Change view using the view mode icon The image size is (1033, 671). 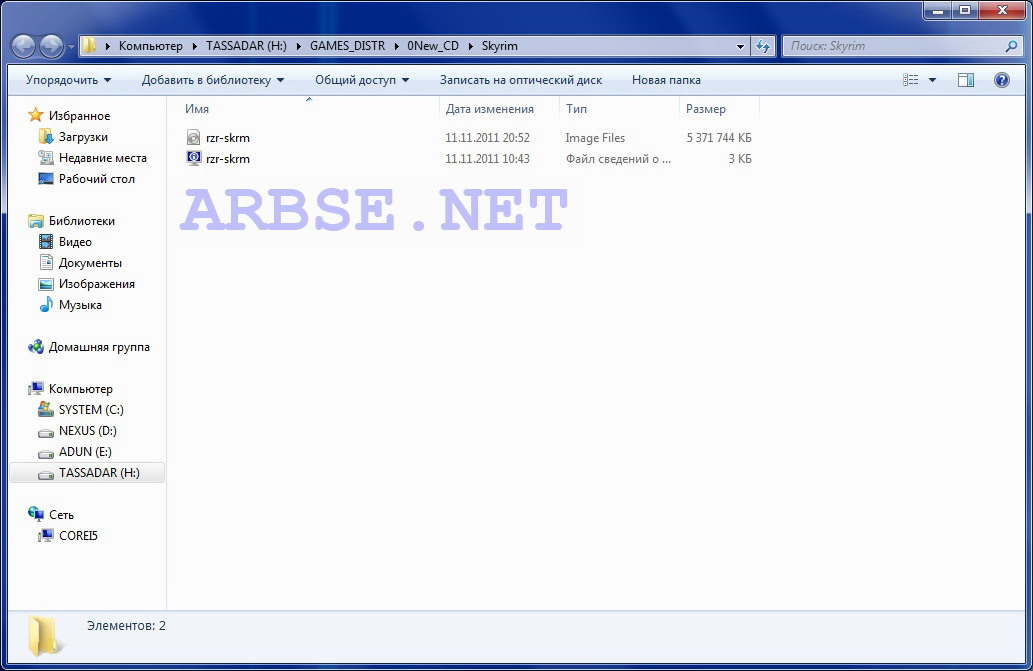(x=910, y=80)
